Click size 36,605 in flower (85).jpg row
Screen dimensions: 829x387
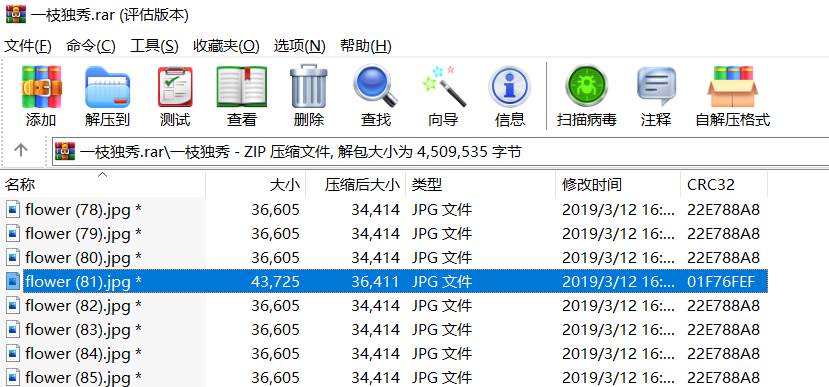[x=275, y=377]
